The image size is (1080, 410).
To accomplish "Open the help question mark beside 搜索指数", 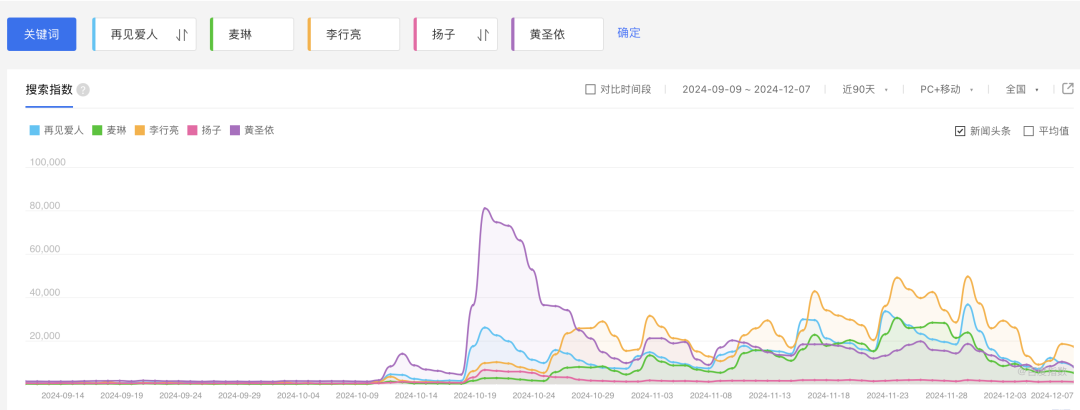I will coord(83,90).
